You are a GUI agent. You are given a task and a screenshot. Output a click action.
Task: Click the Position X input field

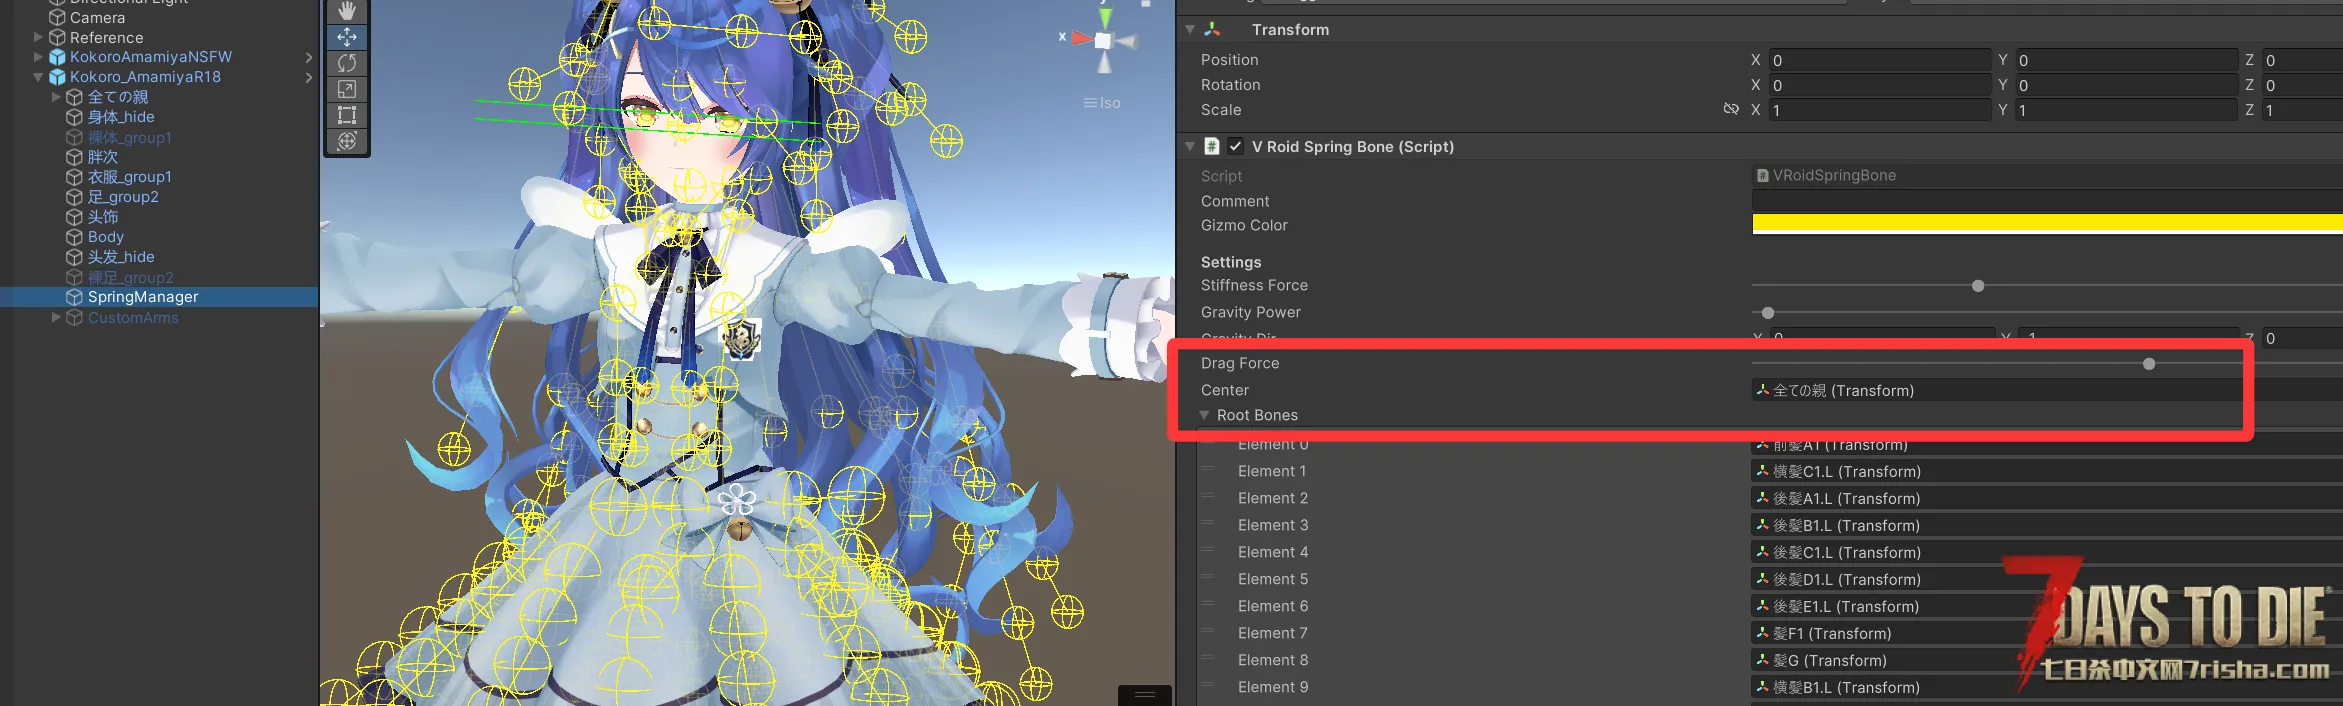(x=1879, y=60)
